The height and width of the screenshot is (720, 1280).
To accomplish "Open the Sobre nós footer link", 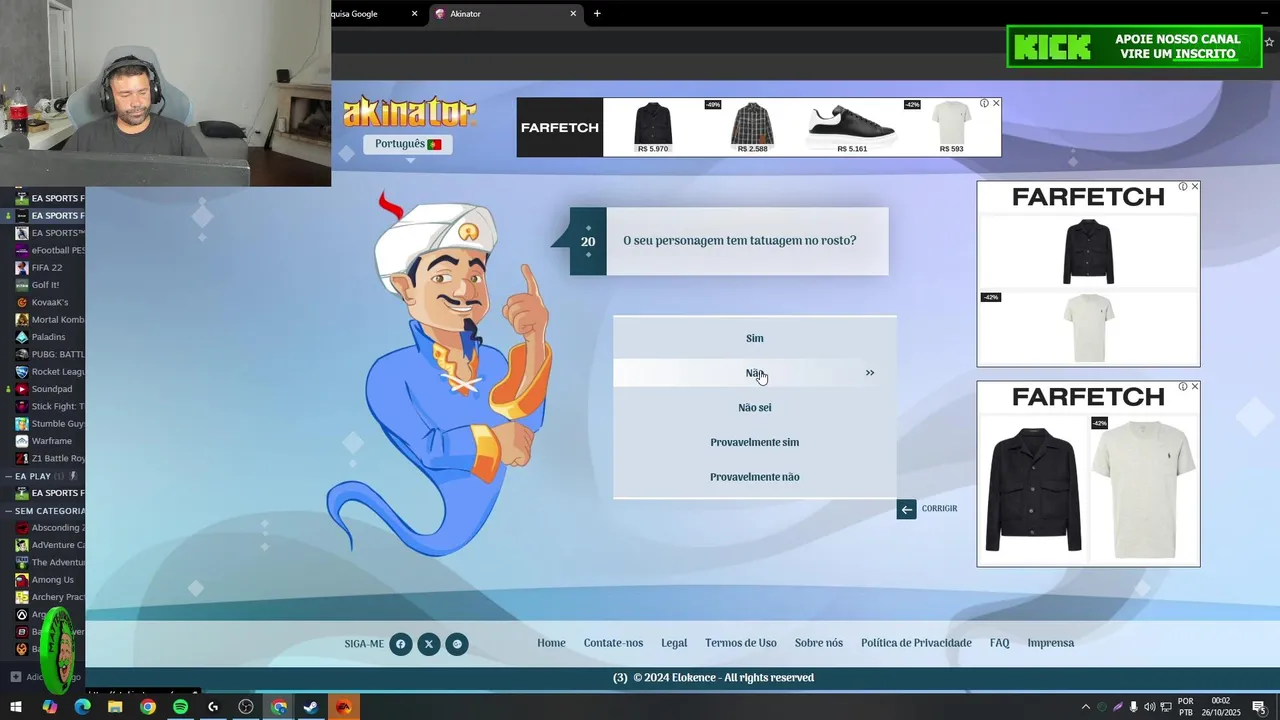I will point(818,643).
